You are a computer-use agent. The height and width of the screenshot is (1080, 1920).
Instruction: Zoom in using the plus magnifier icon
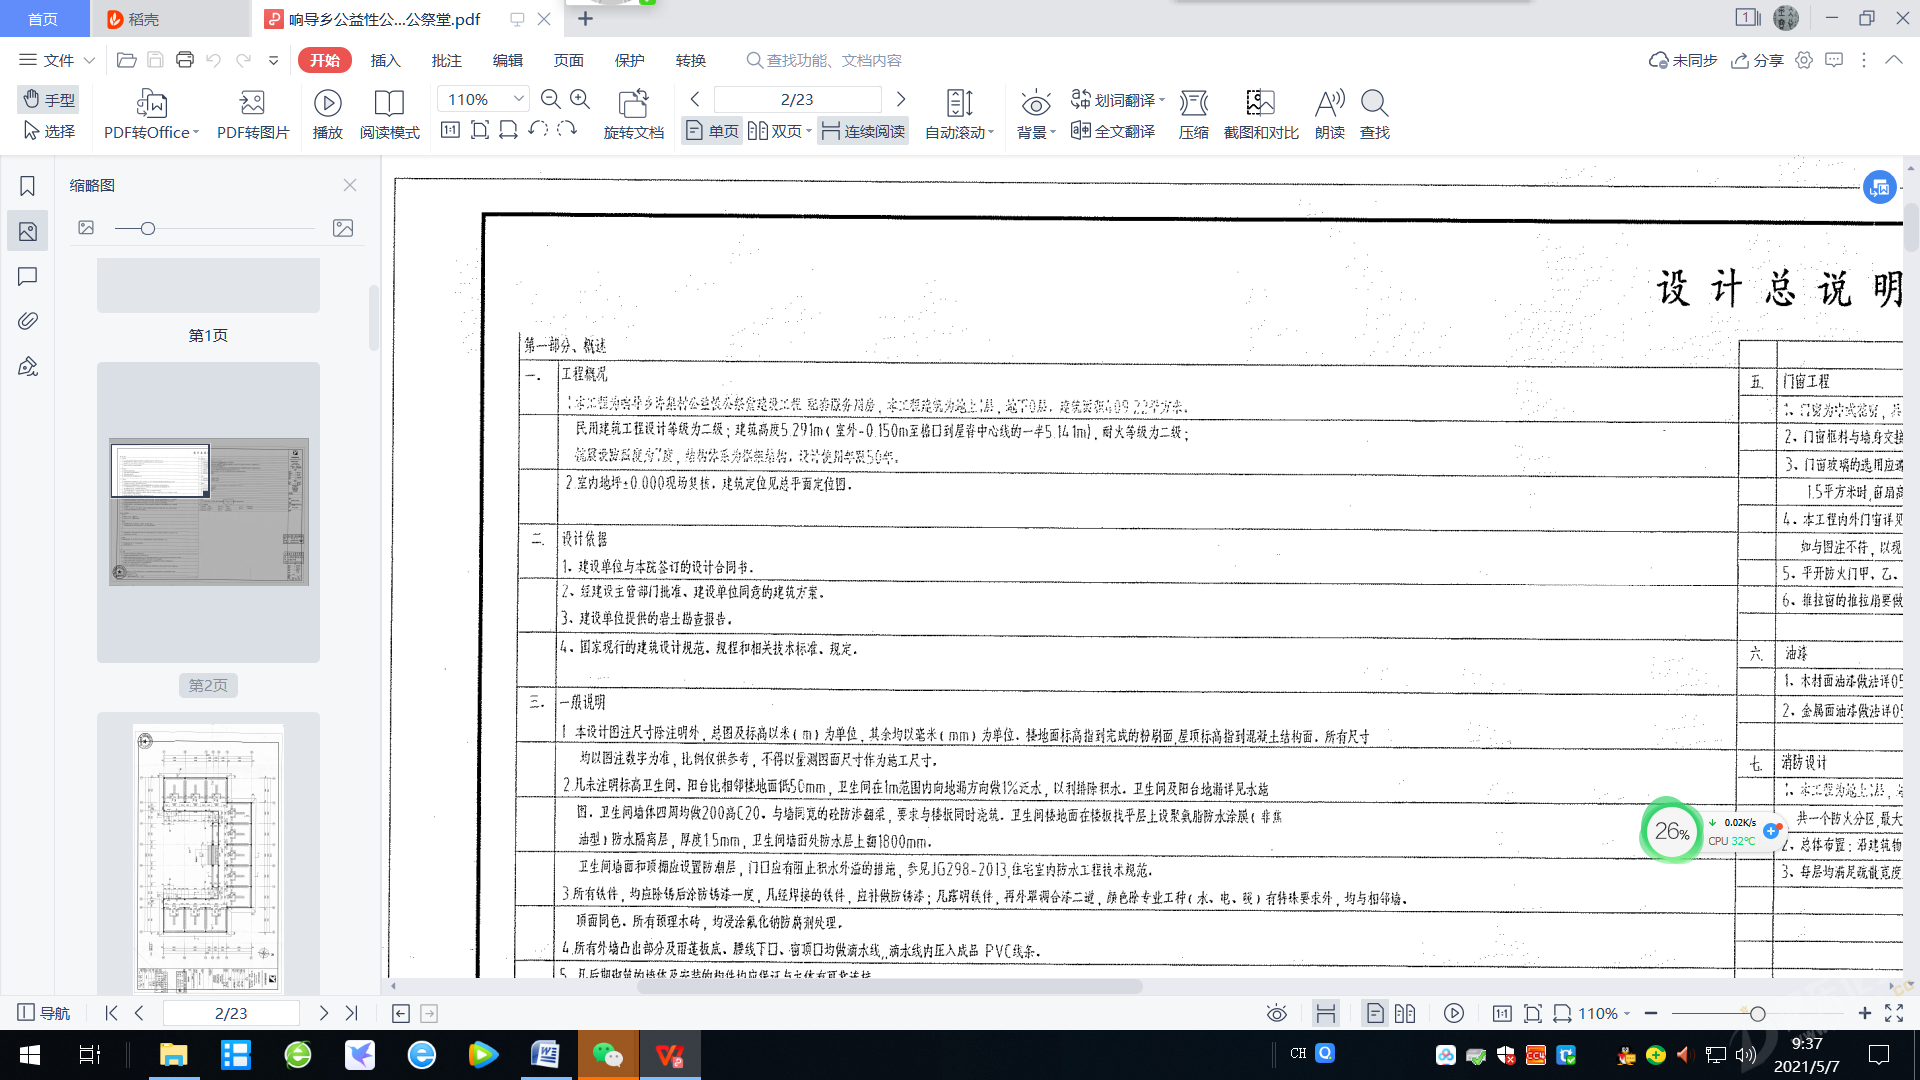pyautogui.click(x=580, y=99)
